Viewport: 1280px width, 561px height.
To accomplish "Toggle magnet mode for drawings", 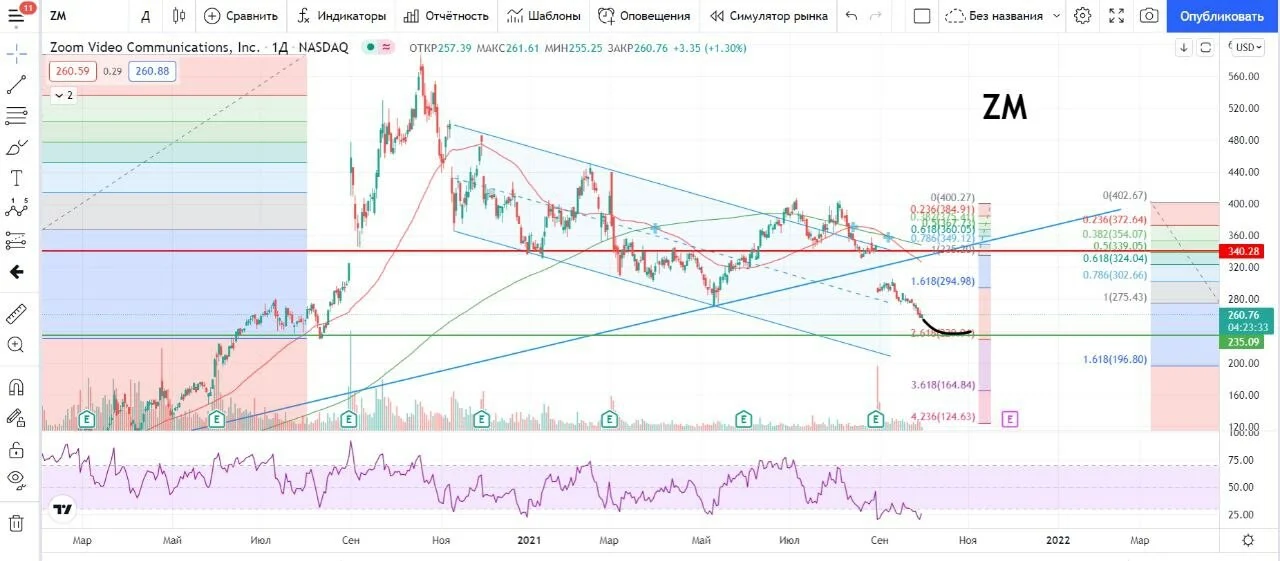I will 16,386.
